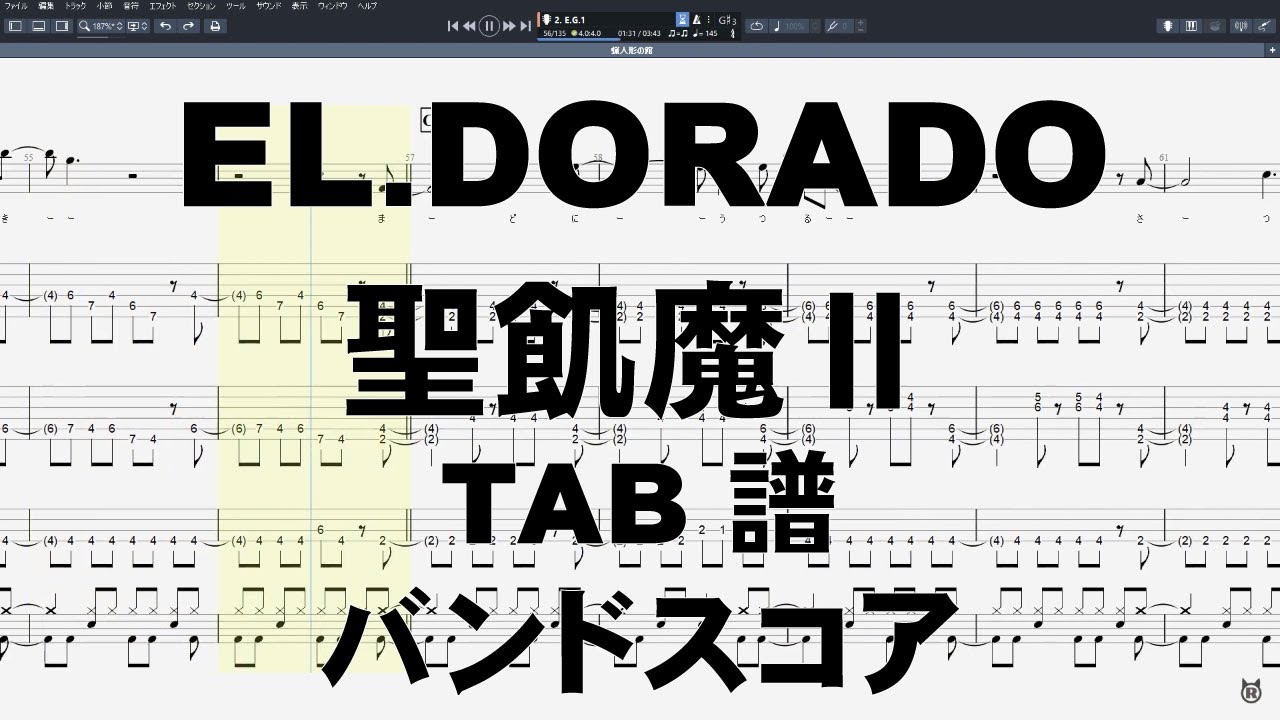Open the line-in guitar cable input

[x=1264, y=26]
